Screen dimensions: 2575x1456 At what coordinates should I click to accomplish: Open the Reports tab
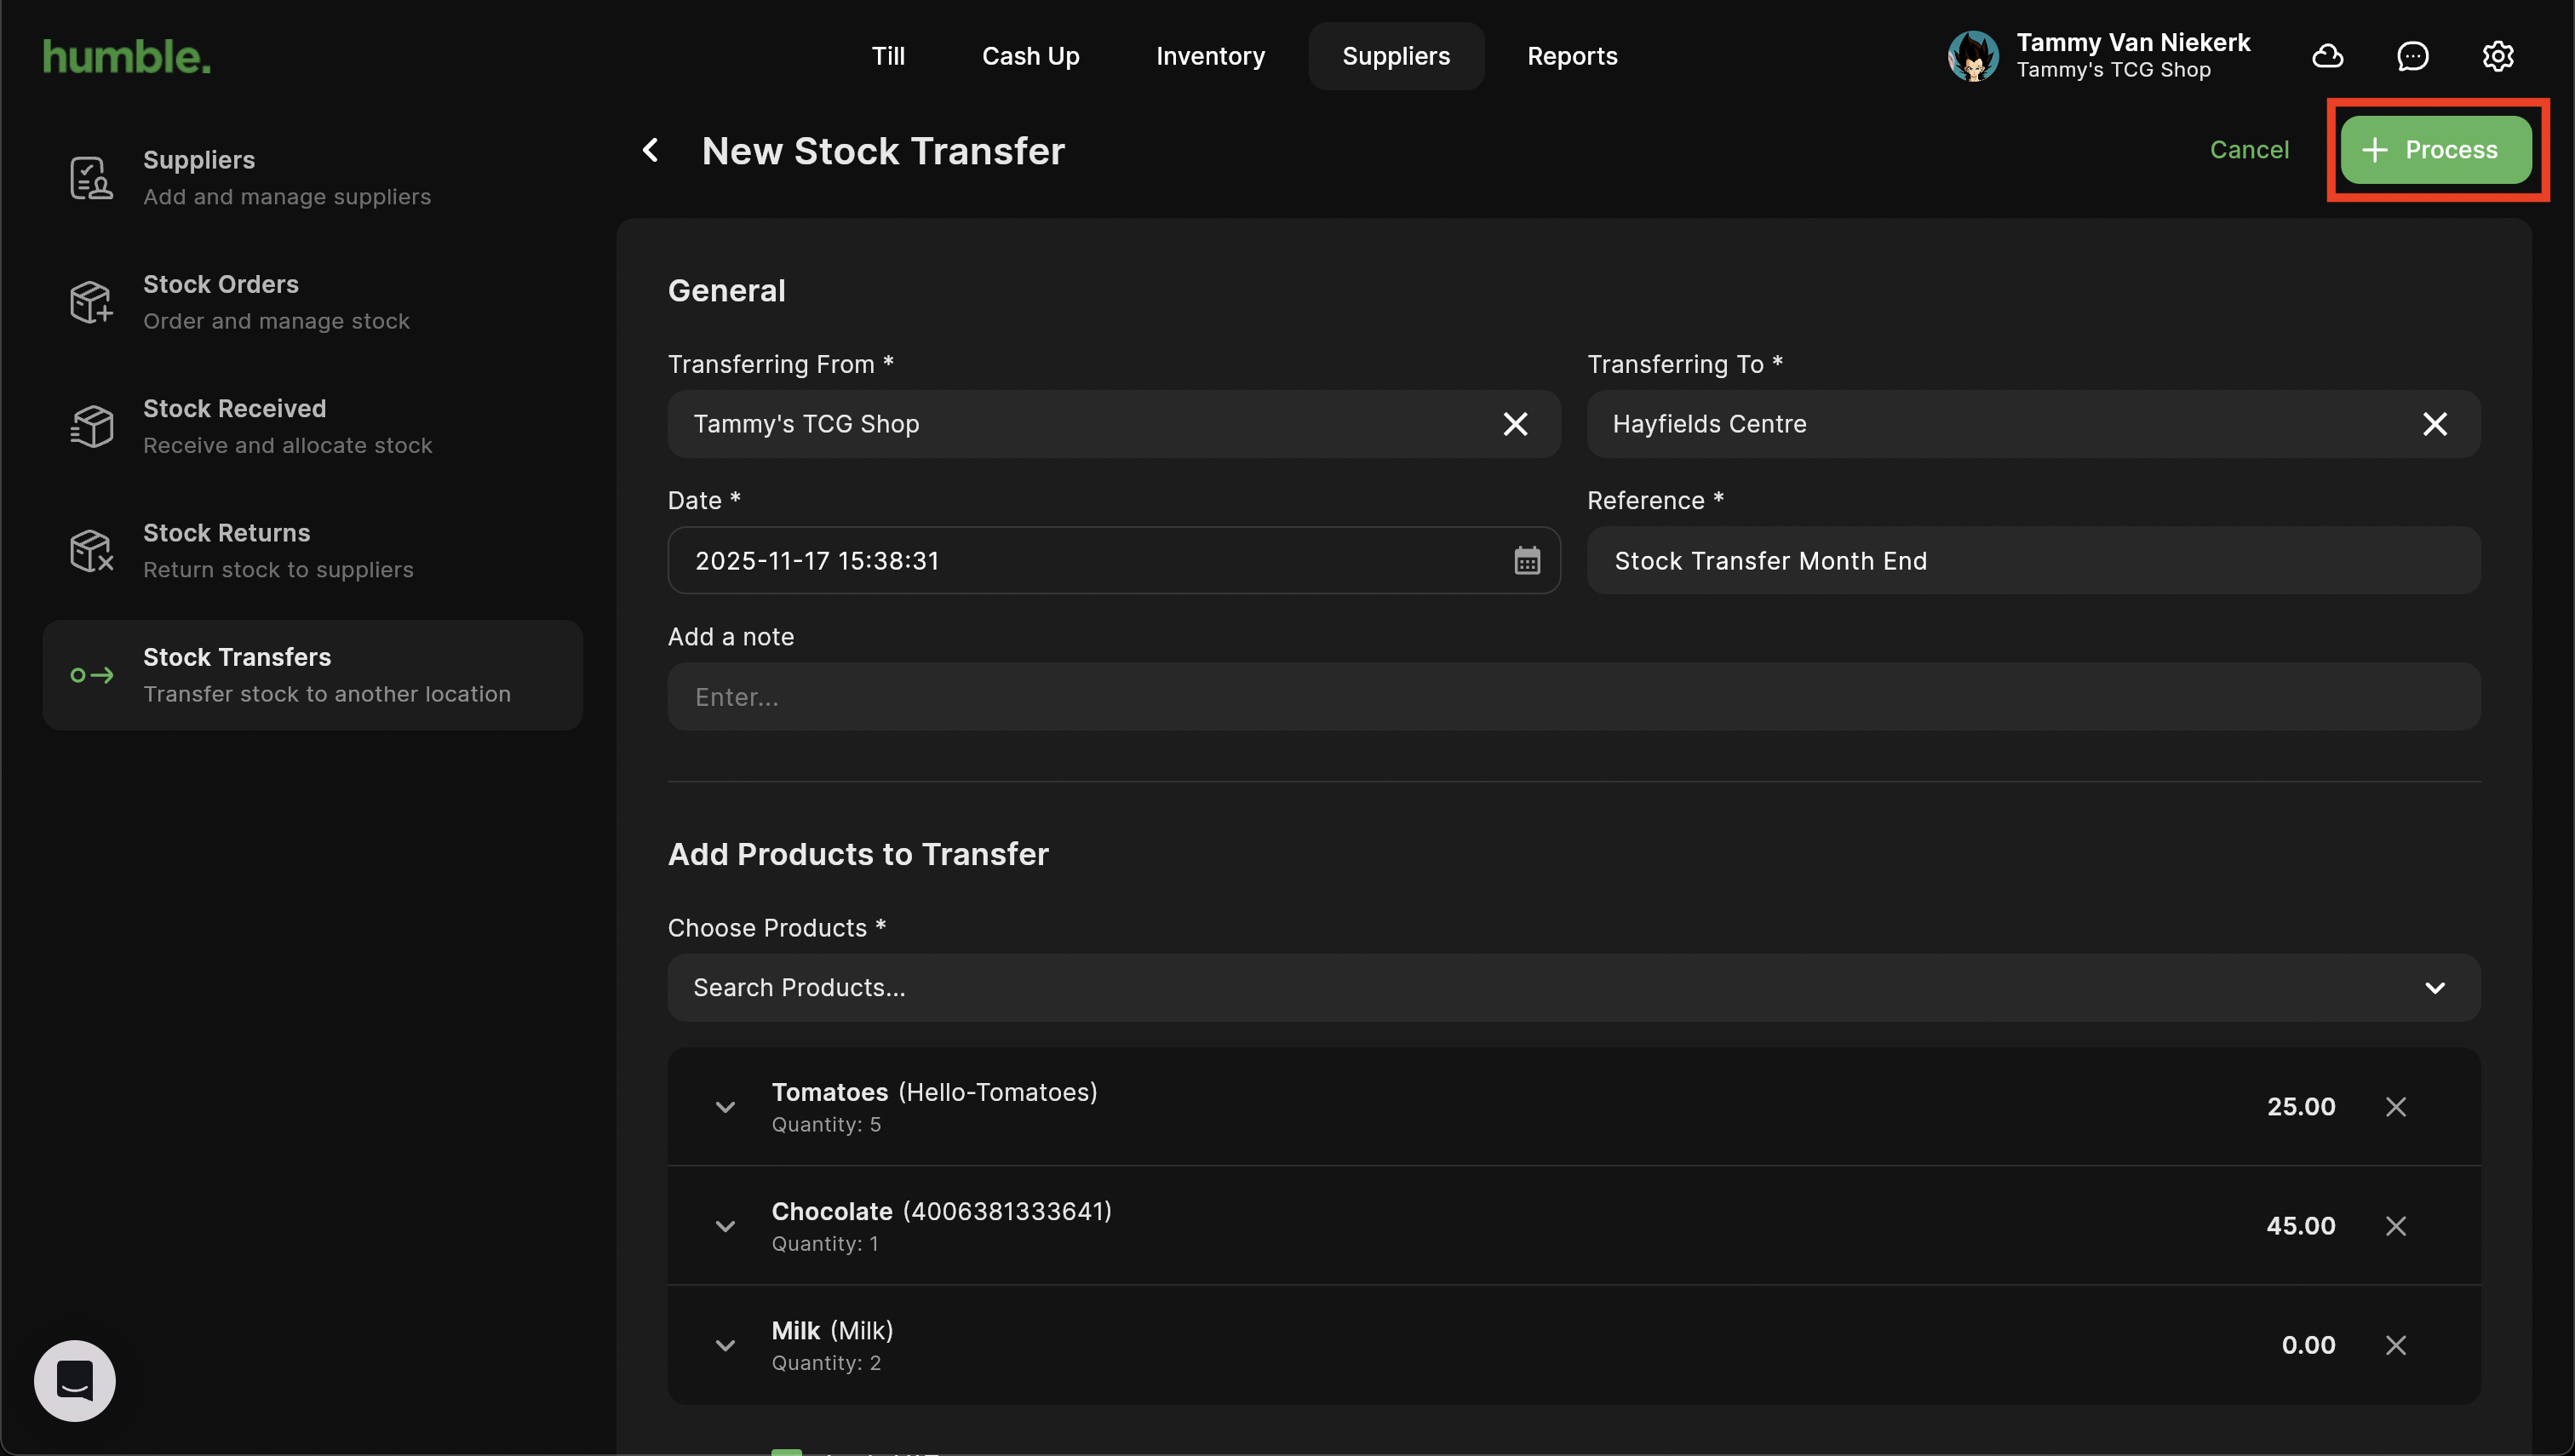click(x=1571, y=56)
